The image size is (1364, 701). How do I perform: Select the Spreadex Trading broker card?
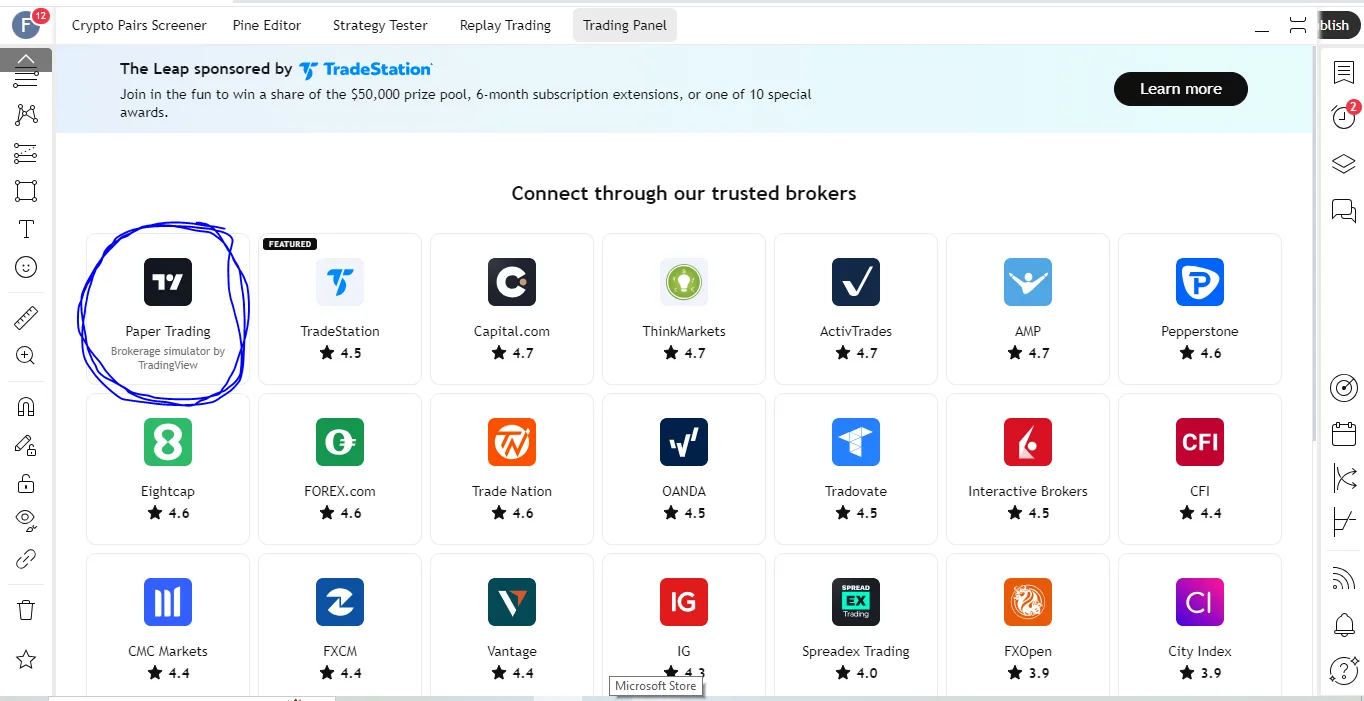[856, 625]
